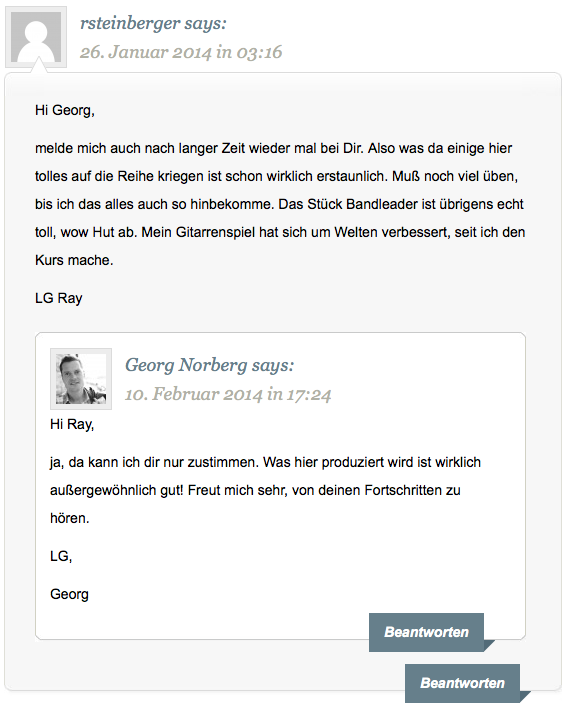
Task: Click the speech bubble pointer under rsteinberger's avatar
Action: (39, 65)
